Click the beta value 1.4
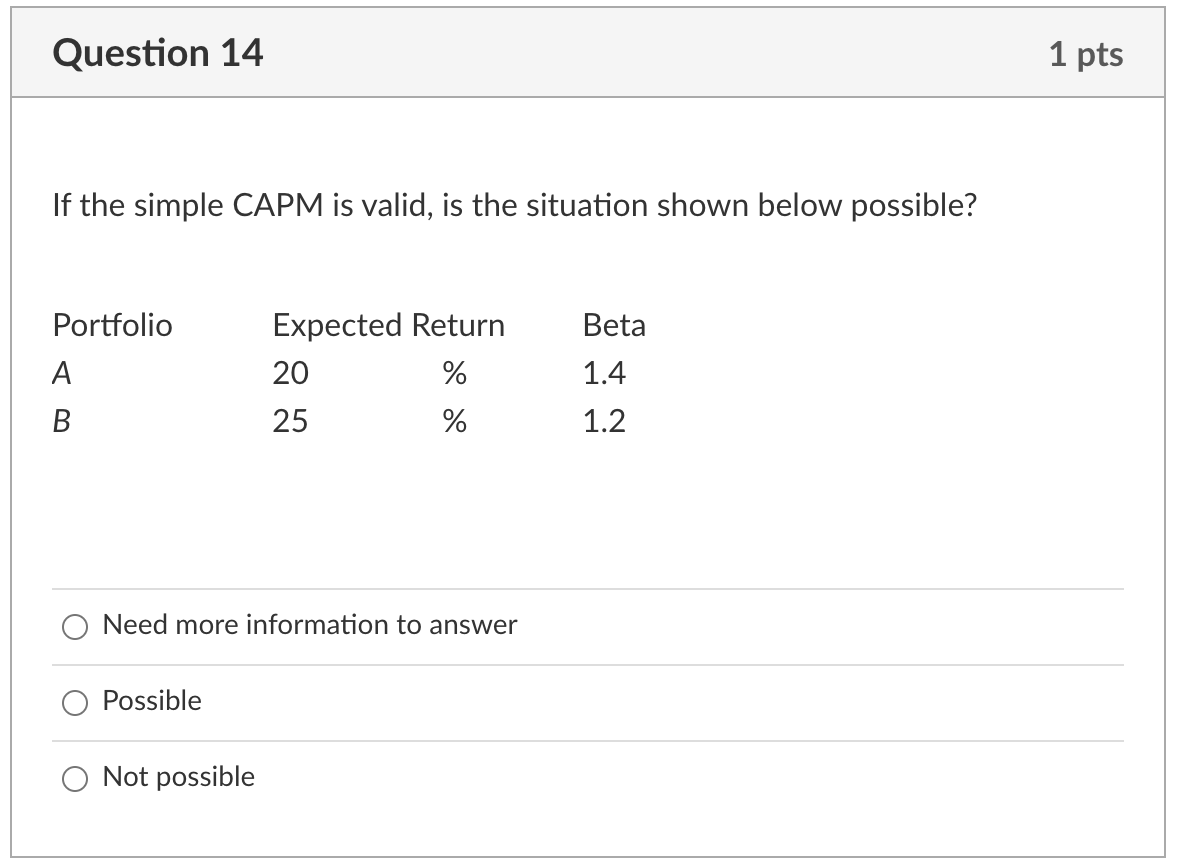Screen dimensions: 1178x860 click(605, 373)
